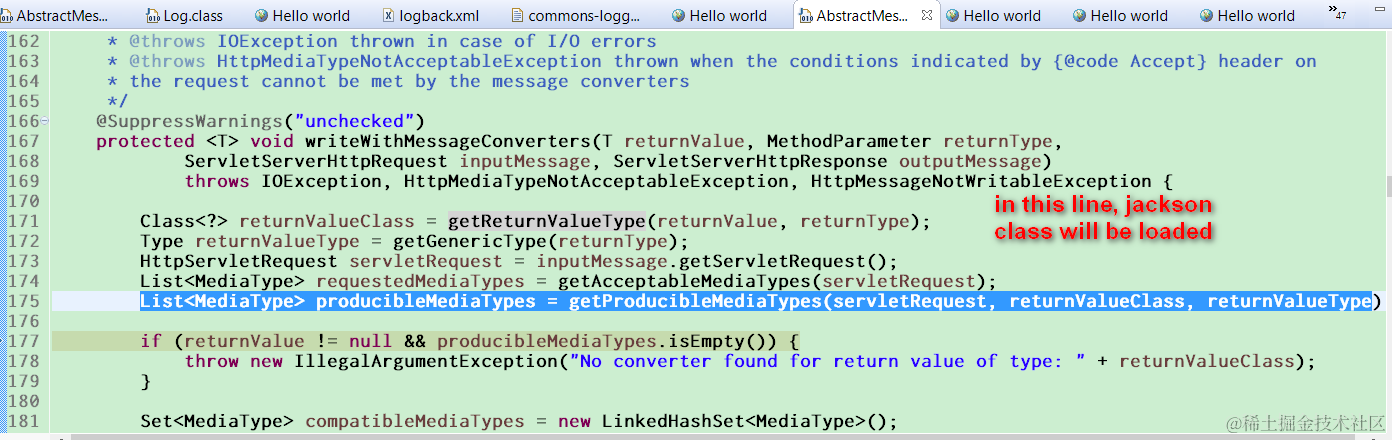Click line number 162 in the ruler
This screenshot has width=1392, height=440.
[x=22, y=41]
